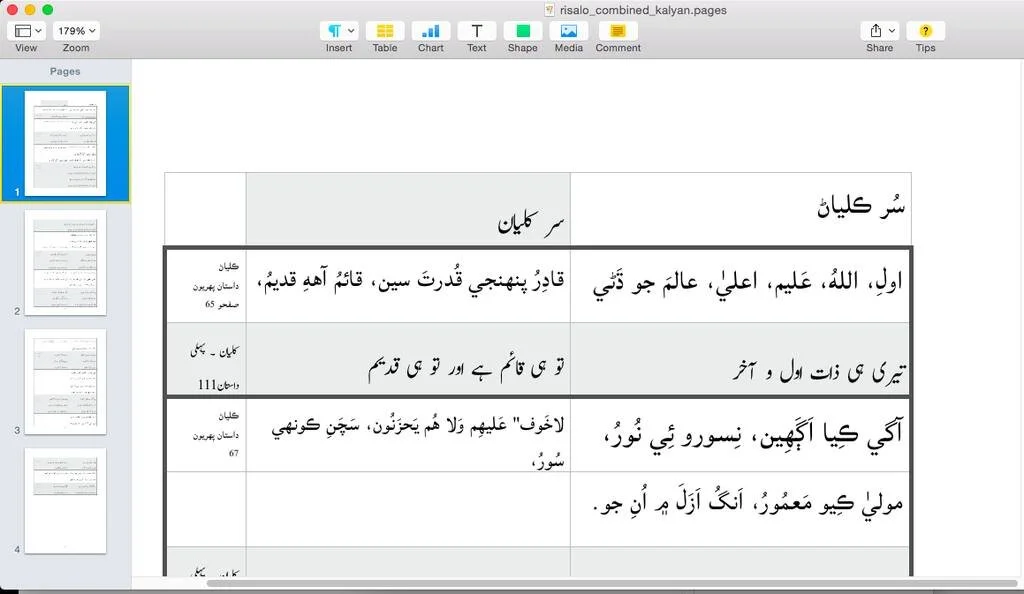Open Pages help via the Tips button
This screenshot has width=1024, height=594.
coord(925,32)
